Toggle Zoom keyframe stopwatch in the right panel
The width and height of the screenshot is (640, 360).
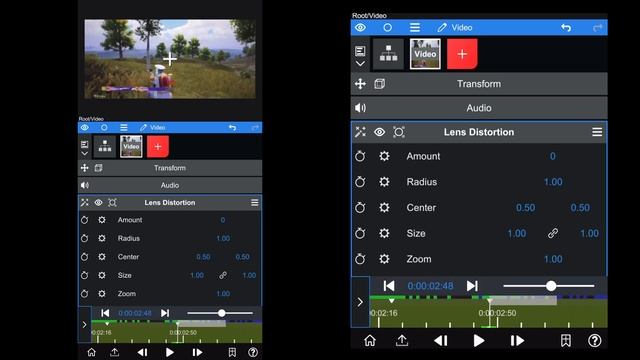[x=360, y=259]
